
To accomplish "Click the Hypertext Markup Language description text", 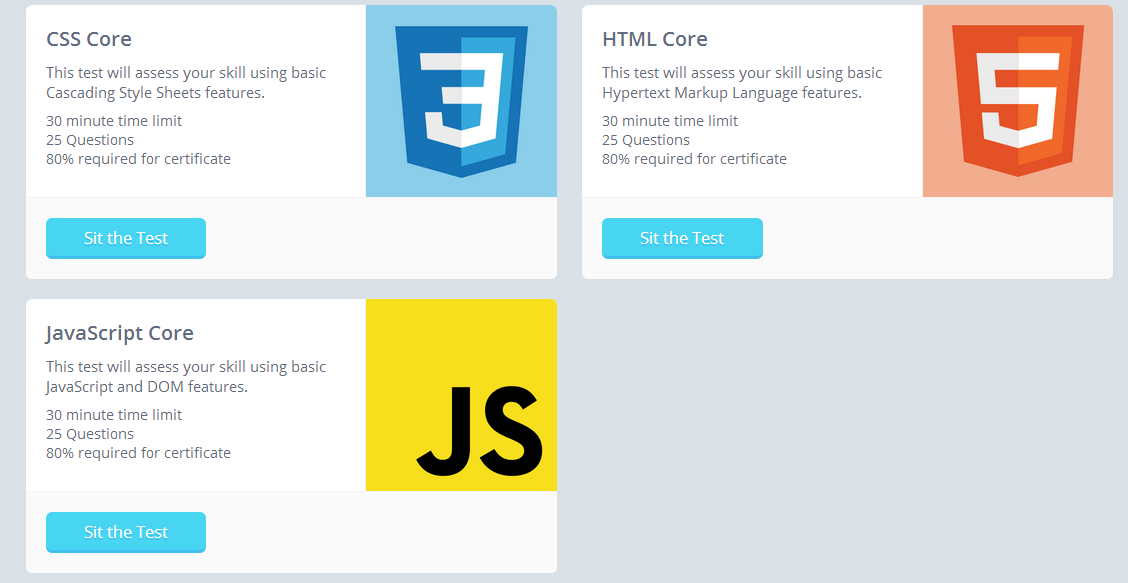I will 742,83.
